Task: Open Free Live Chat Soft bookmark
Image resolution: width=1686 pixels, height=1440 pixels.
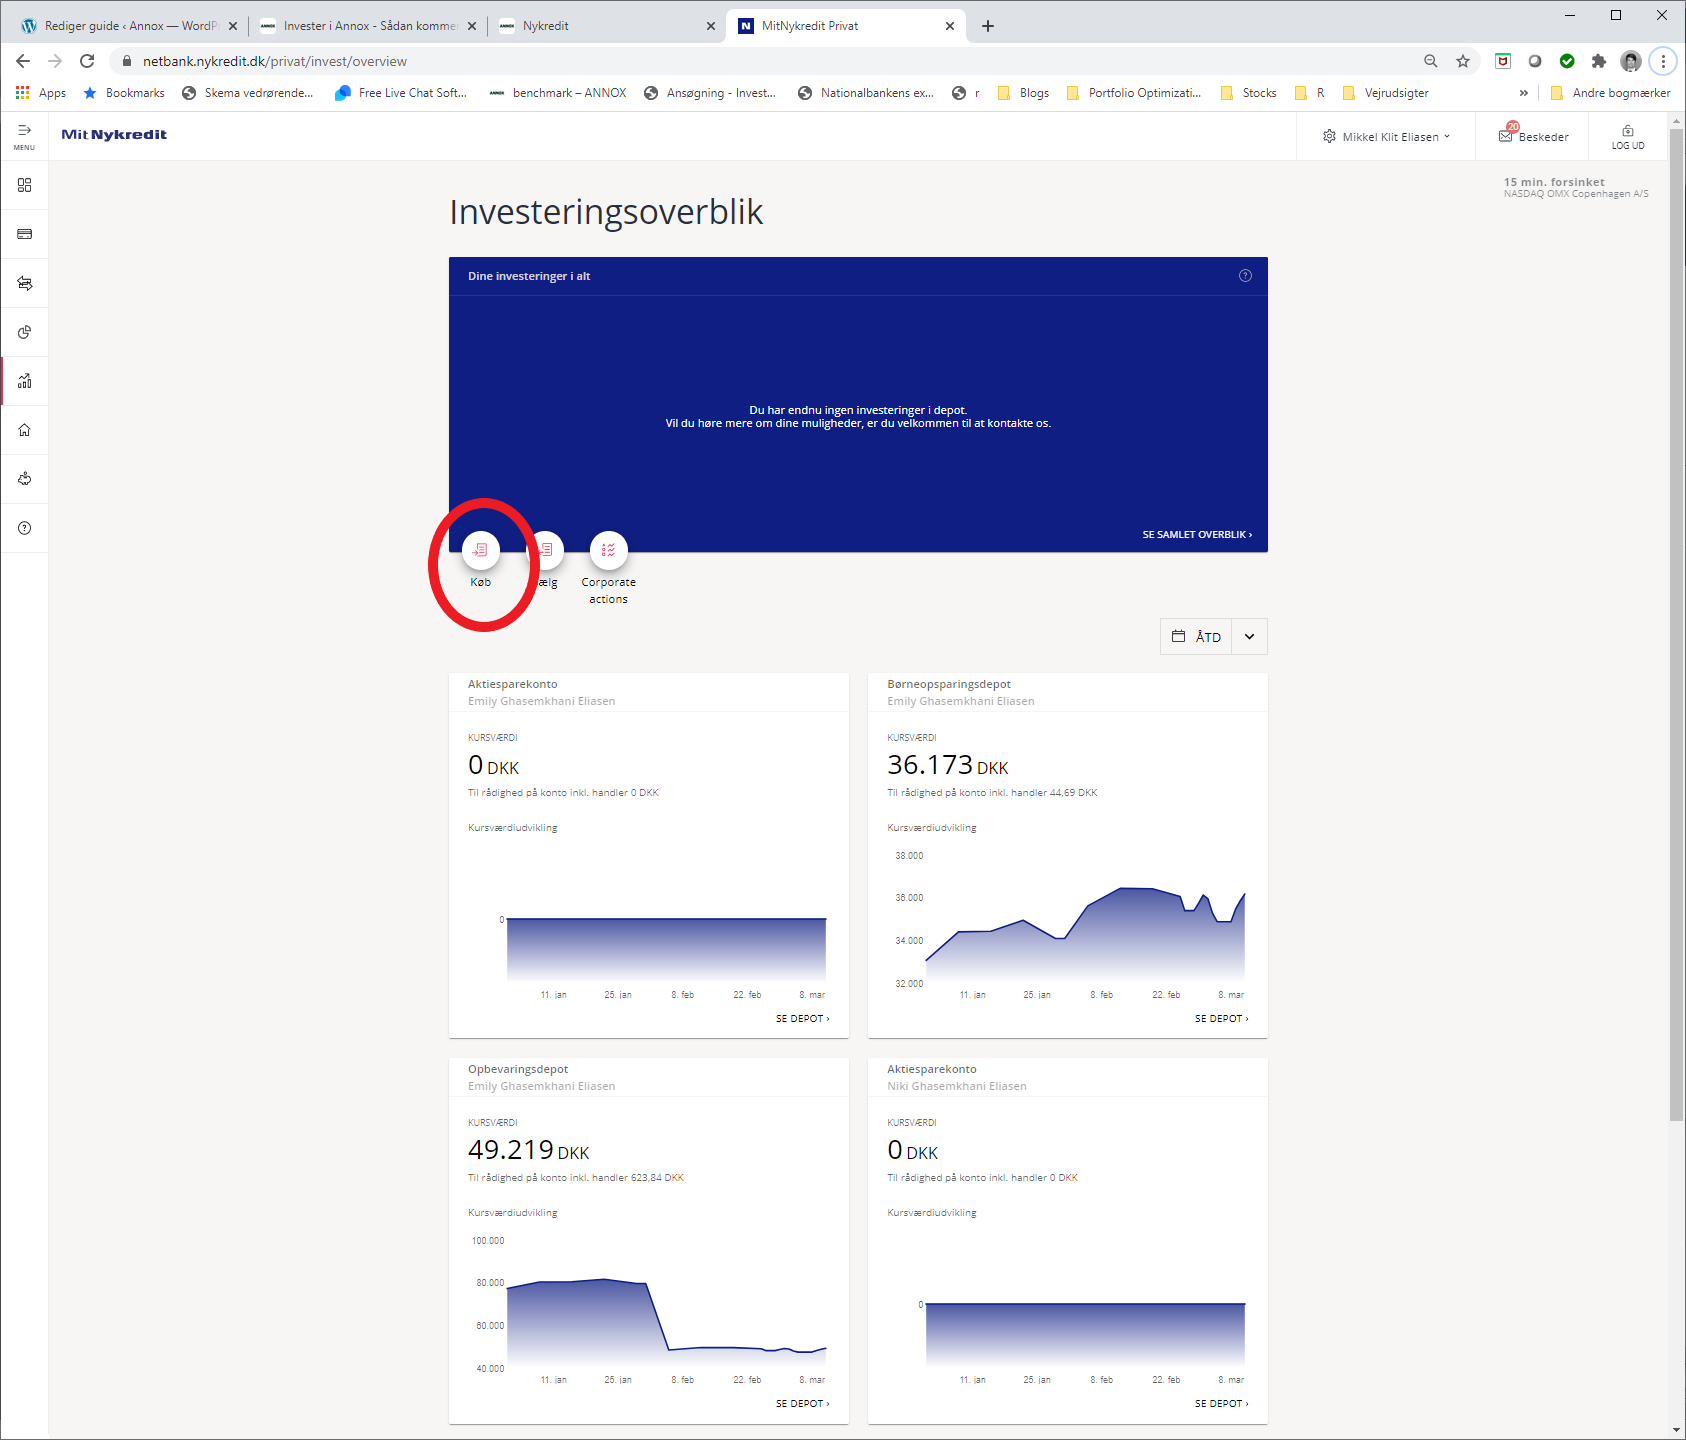Action: click(401, 93)
